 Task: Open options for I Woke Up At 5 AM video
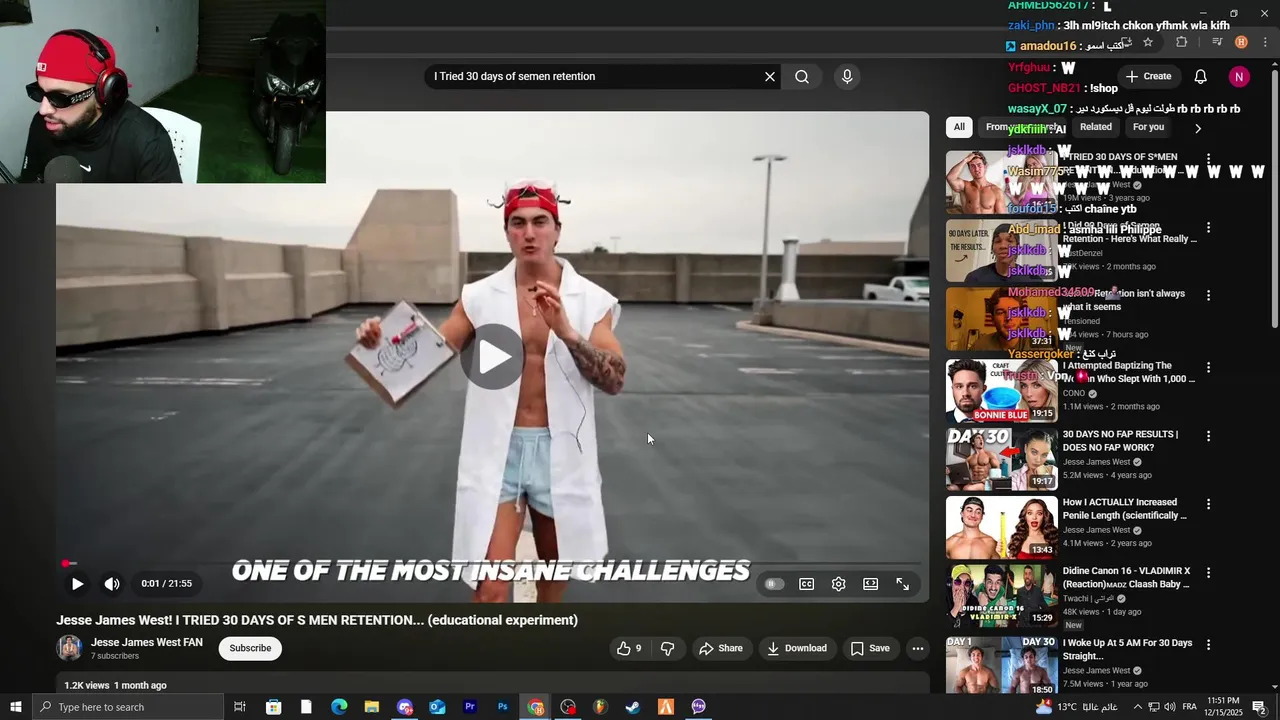click(x=1208, y=645)
